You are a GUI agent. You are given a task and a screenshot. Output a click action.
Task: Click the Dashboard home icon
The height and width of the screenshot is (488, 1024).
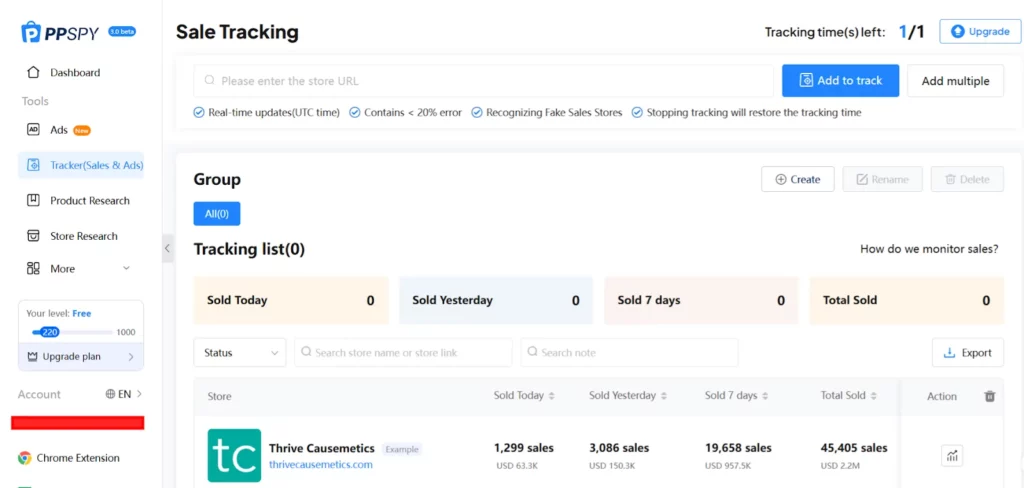pos(33,73)
